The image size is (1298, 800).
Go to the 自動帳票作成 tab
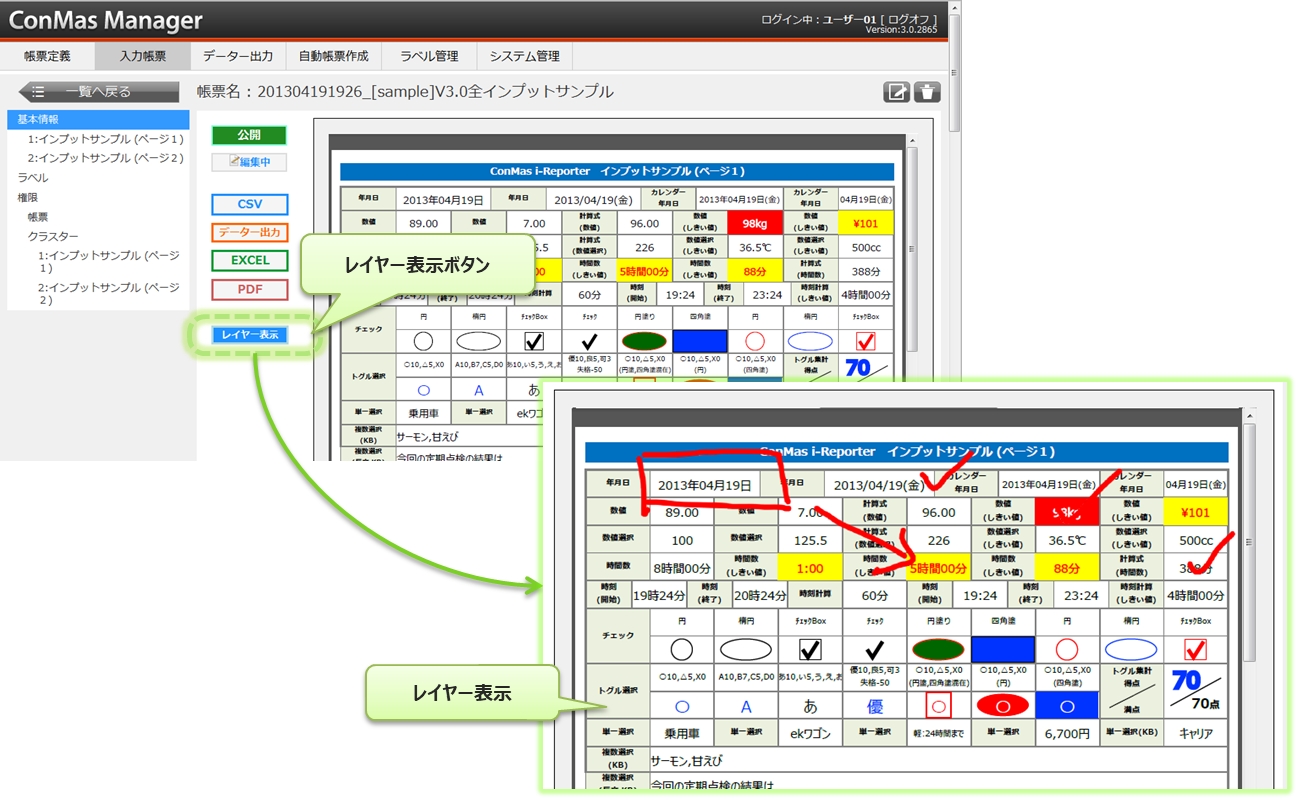(334, 56)
